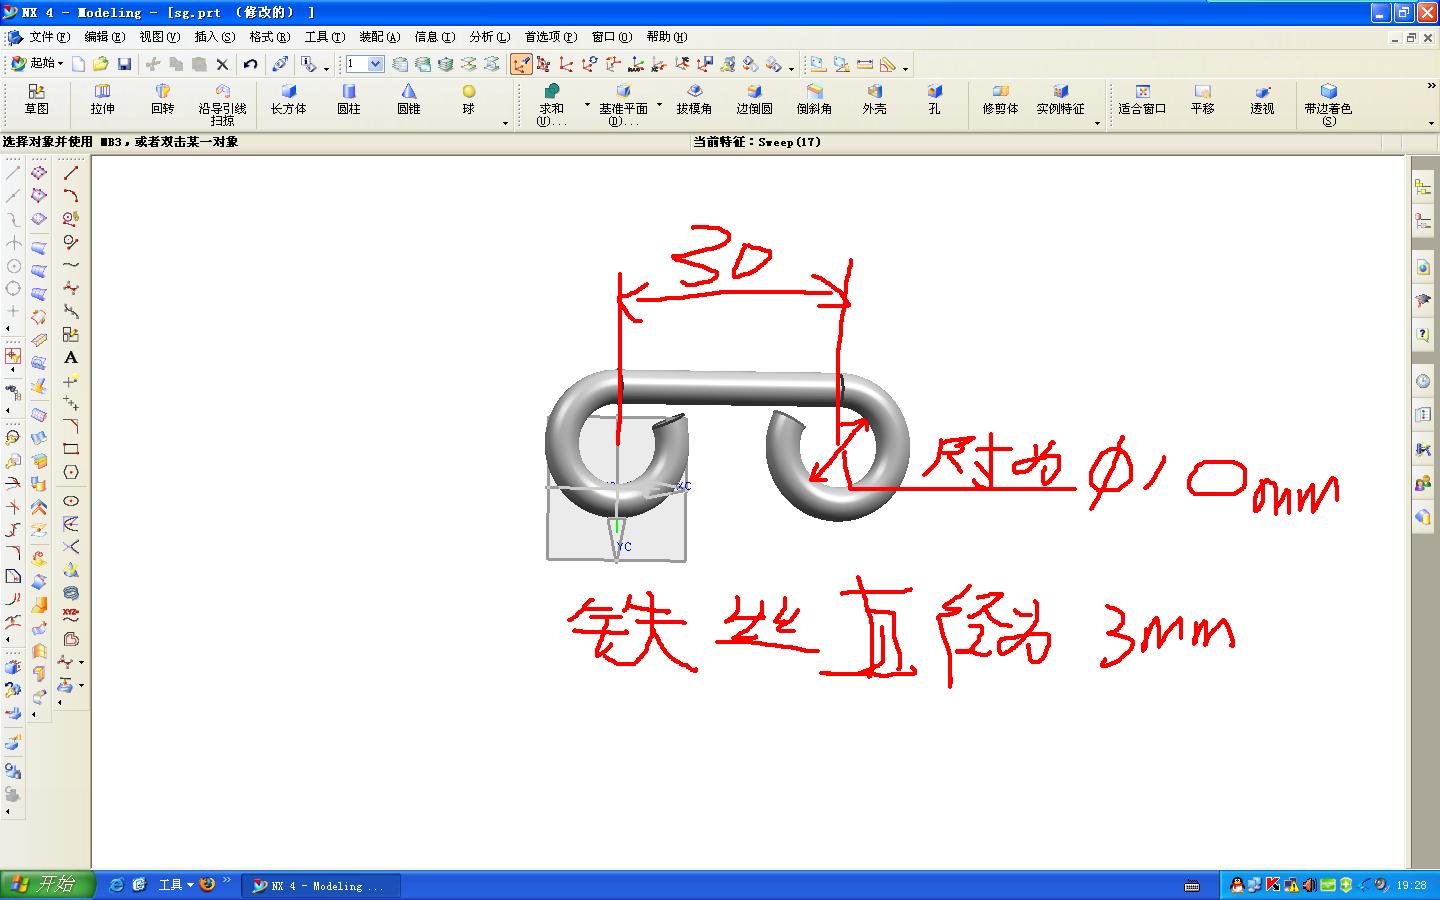Viewport: 1440px width, 900px height.
Task: Open the history clock sidebar tab
Action: 1423,381
